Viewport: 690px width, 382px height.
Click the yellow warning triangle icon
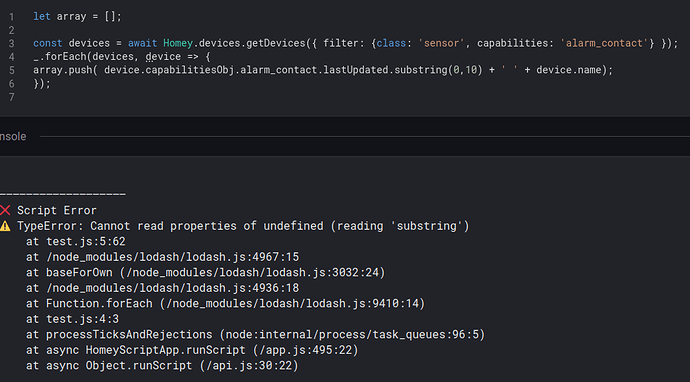click(5, 226)
